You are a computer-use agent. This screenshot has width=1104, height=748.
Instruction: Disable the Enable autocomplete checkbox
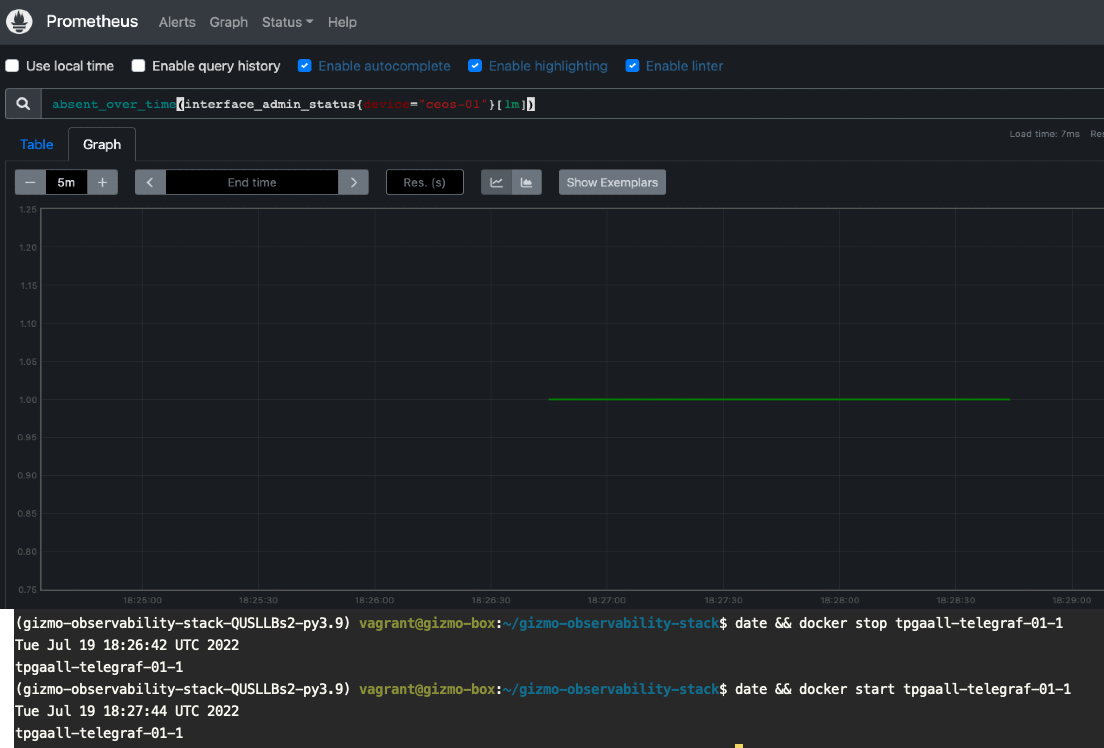[x=304, y=66]
